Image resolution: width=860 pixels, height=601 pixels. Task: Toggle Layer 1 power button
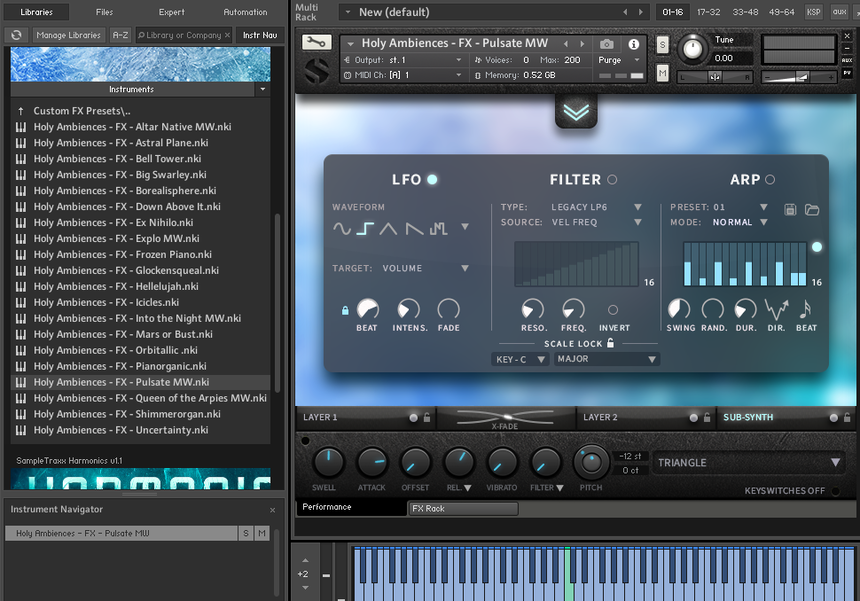tap(414, 418)
